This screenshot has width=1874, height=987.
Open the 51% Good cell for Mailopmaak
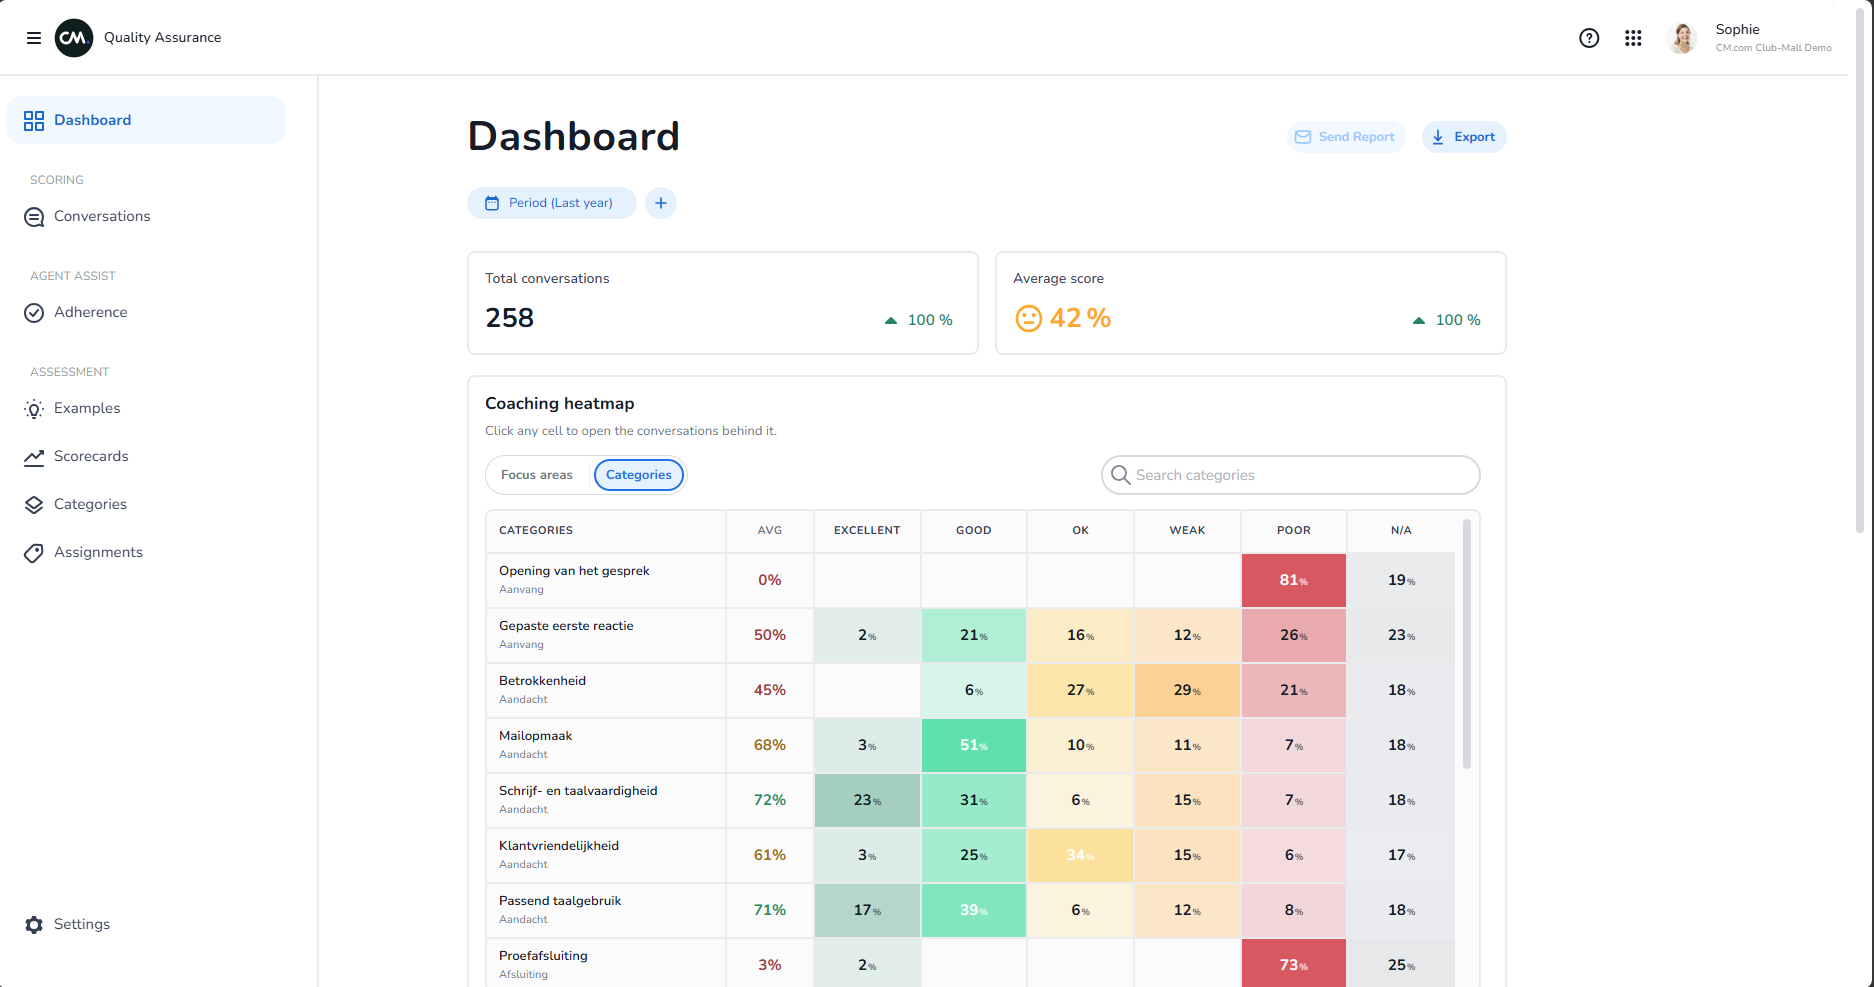pos(974,746)
